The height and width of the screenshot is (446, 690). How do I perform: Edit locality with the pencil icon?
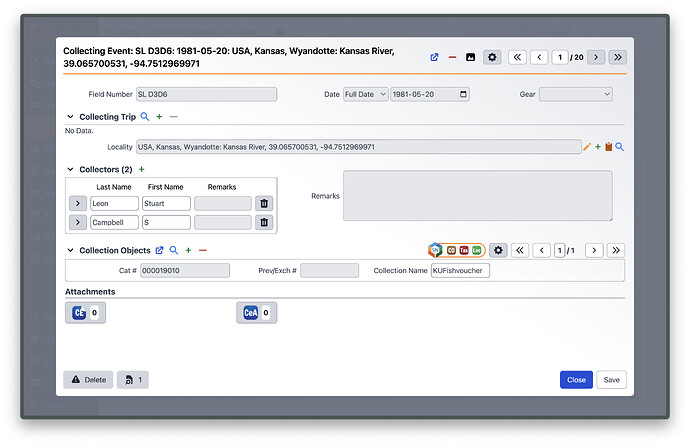pyautogui.click(x=587, y=147)
